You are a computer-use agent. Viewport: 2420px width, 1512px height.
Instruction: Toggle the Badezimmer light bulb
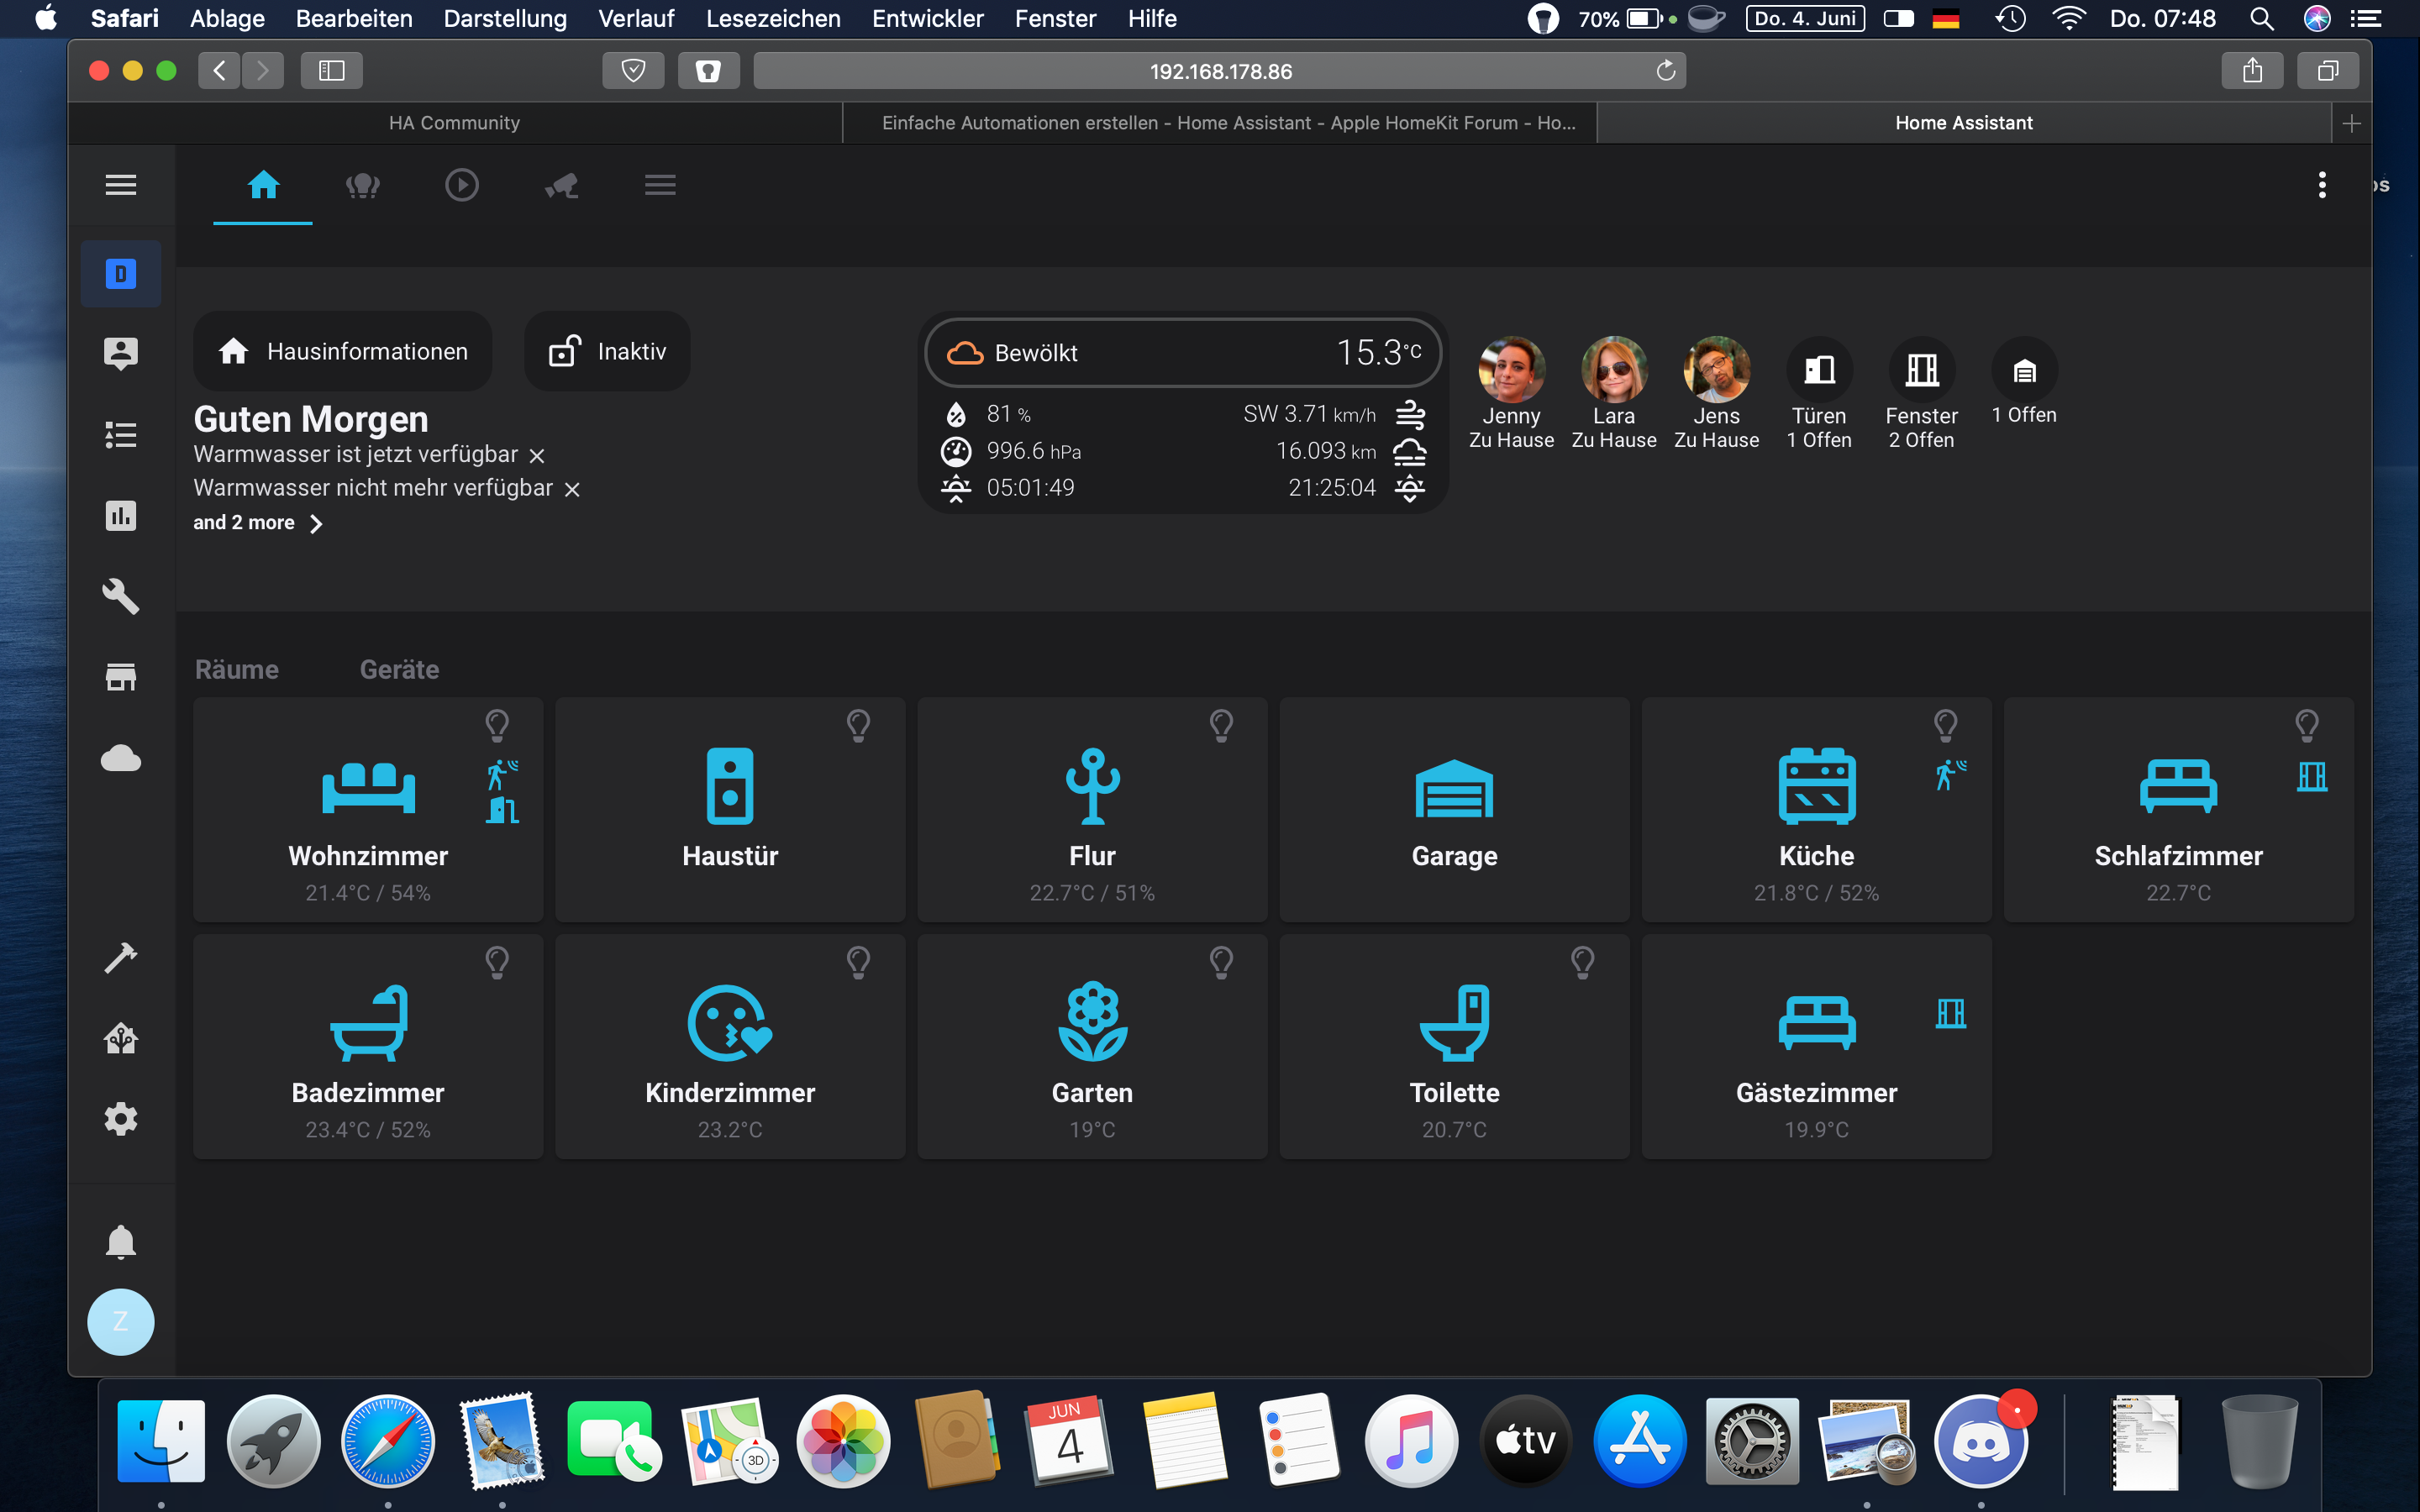pyautogui.click(x=497, y=961)
